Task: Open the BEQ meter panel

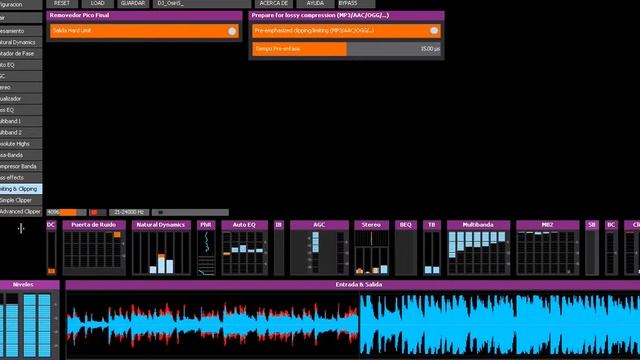Action: [x=406, y=248]
